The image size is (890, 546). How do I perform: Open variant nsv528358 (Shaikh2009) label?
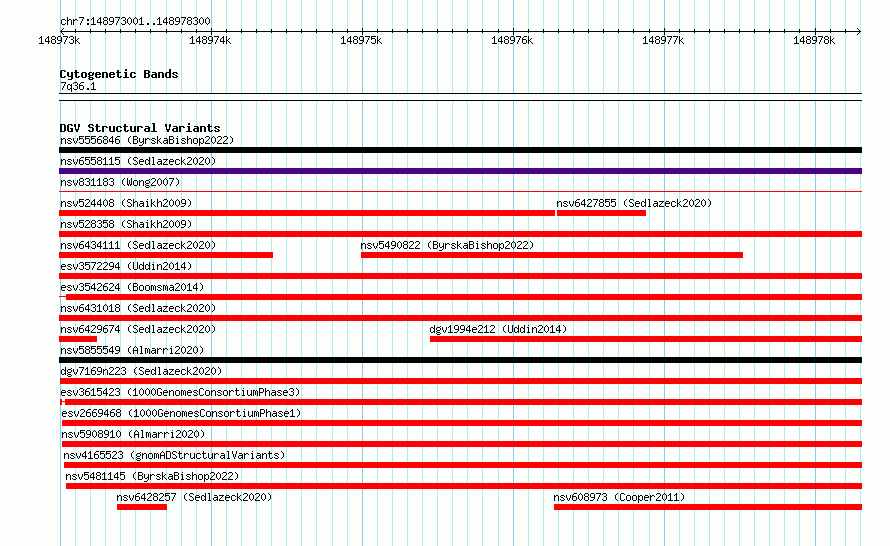(126, 224)
